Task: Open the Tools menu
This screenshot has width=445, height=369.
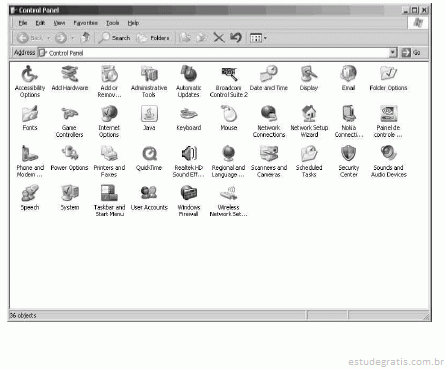Action: coord(113,23)
